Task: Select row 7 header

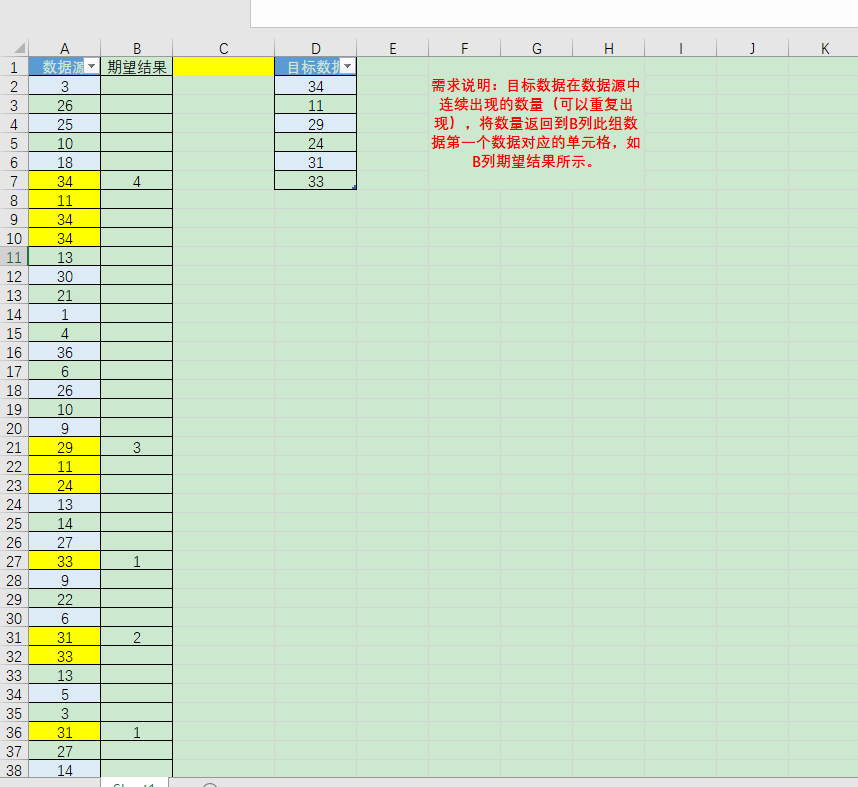Action: 14,181
